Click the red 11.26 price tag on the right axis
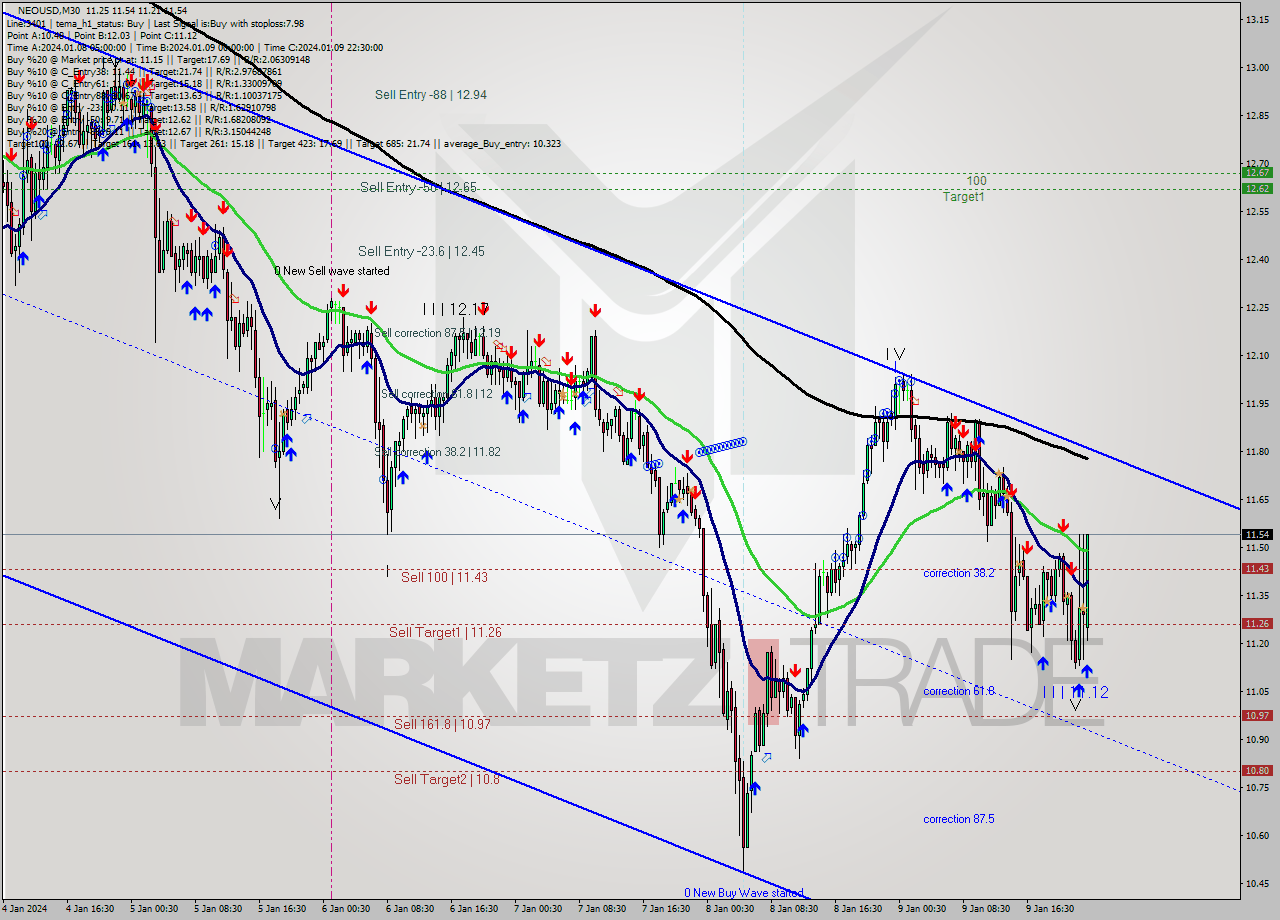The image size is (1280, 920). (1256, 623)
